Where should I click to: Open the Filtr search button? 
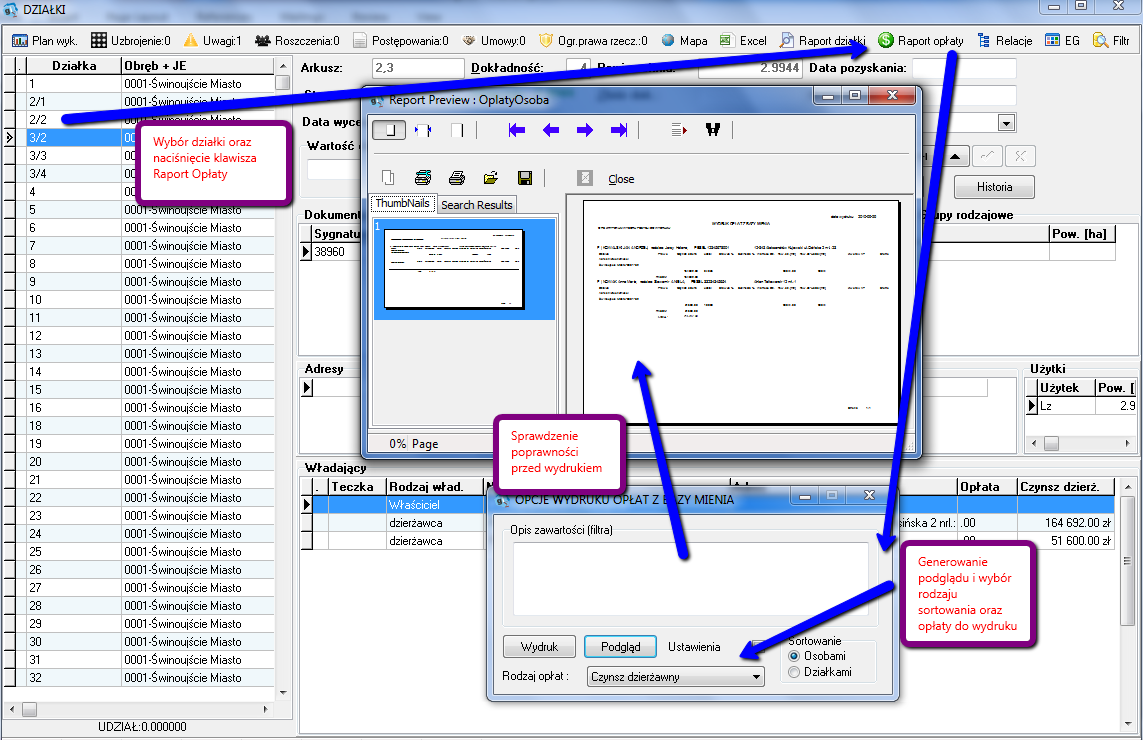click(1111, 41)
